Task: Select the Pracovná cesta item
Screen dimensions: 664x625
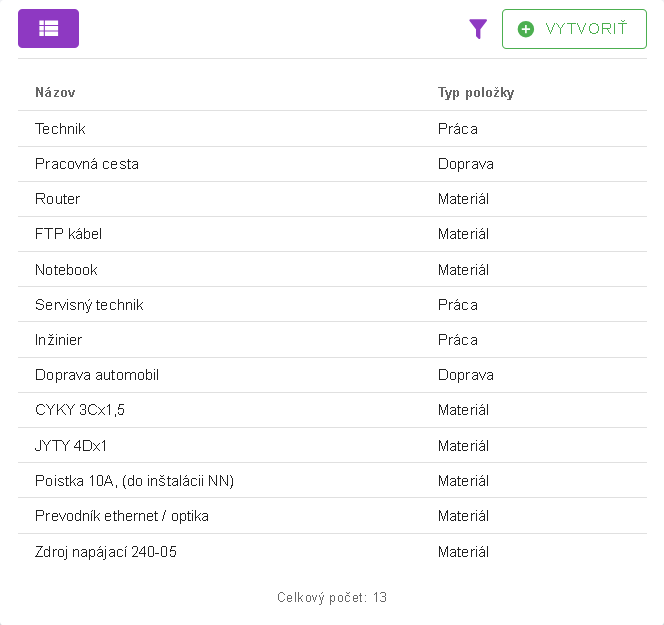Action: click(87, 164)
